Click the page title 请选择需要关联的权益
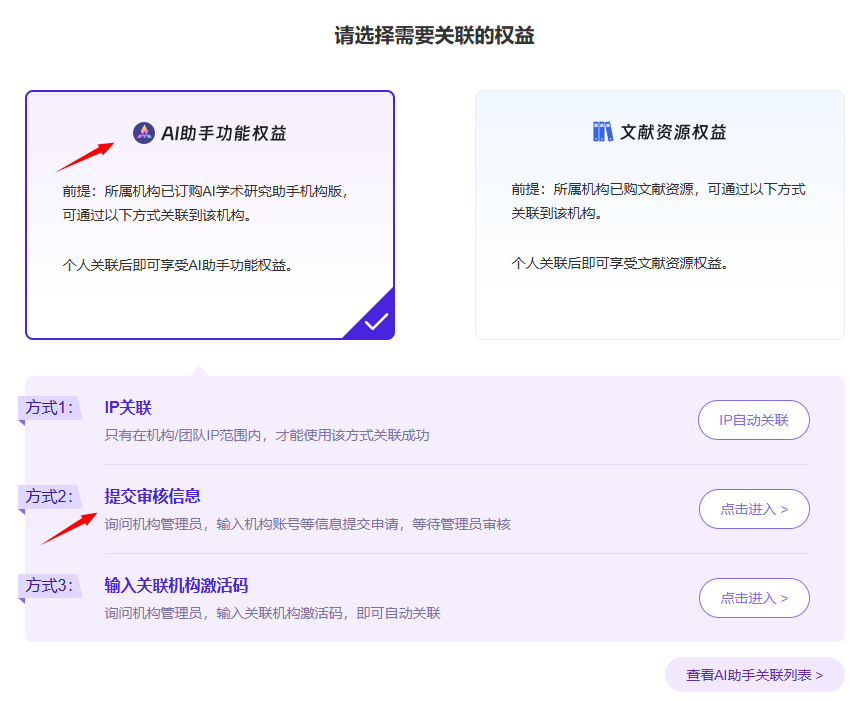Viewport: 854px width, 701px height. pyautogui.click(x=434, y=35)
